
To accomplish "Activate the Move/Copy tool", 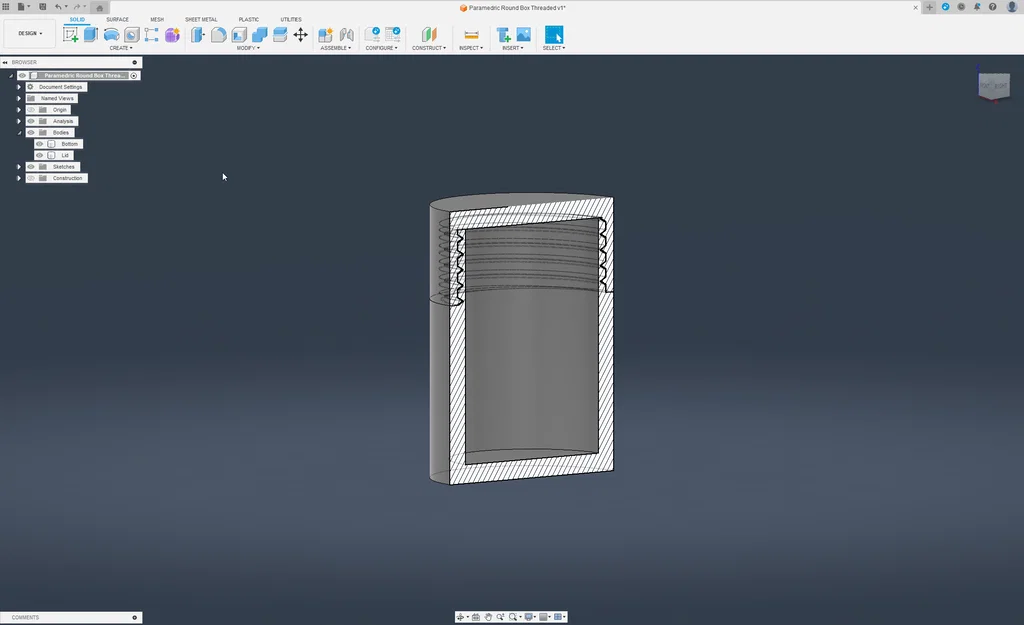I will point(300,33).
